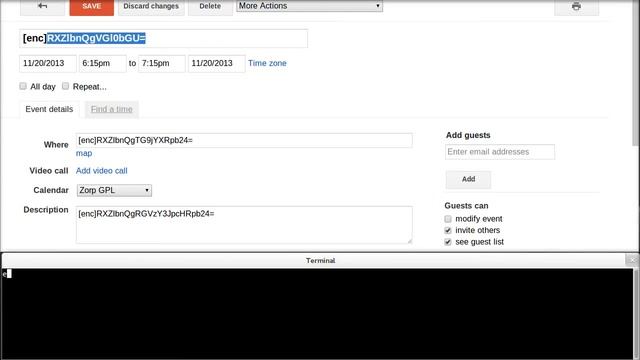The image size is (640, 360).
Task: Click the printer icon button
Action: (576, 7)
